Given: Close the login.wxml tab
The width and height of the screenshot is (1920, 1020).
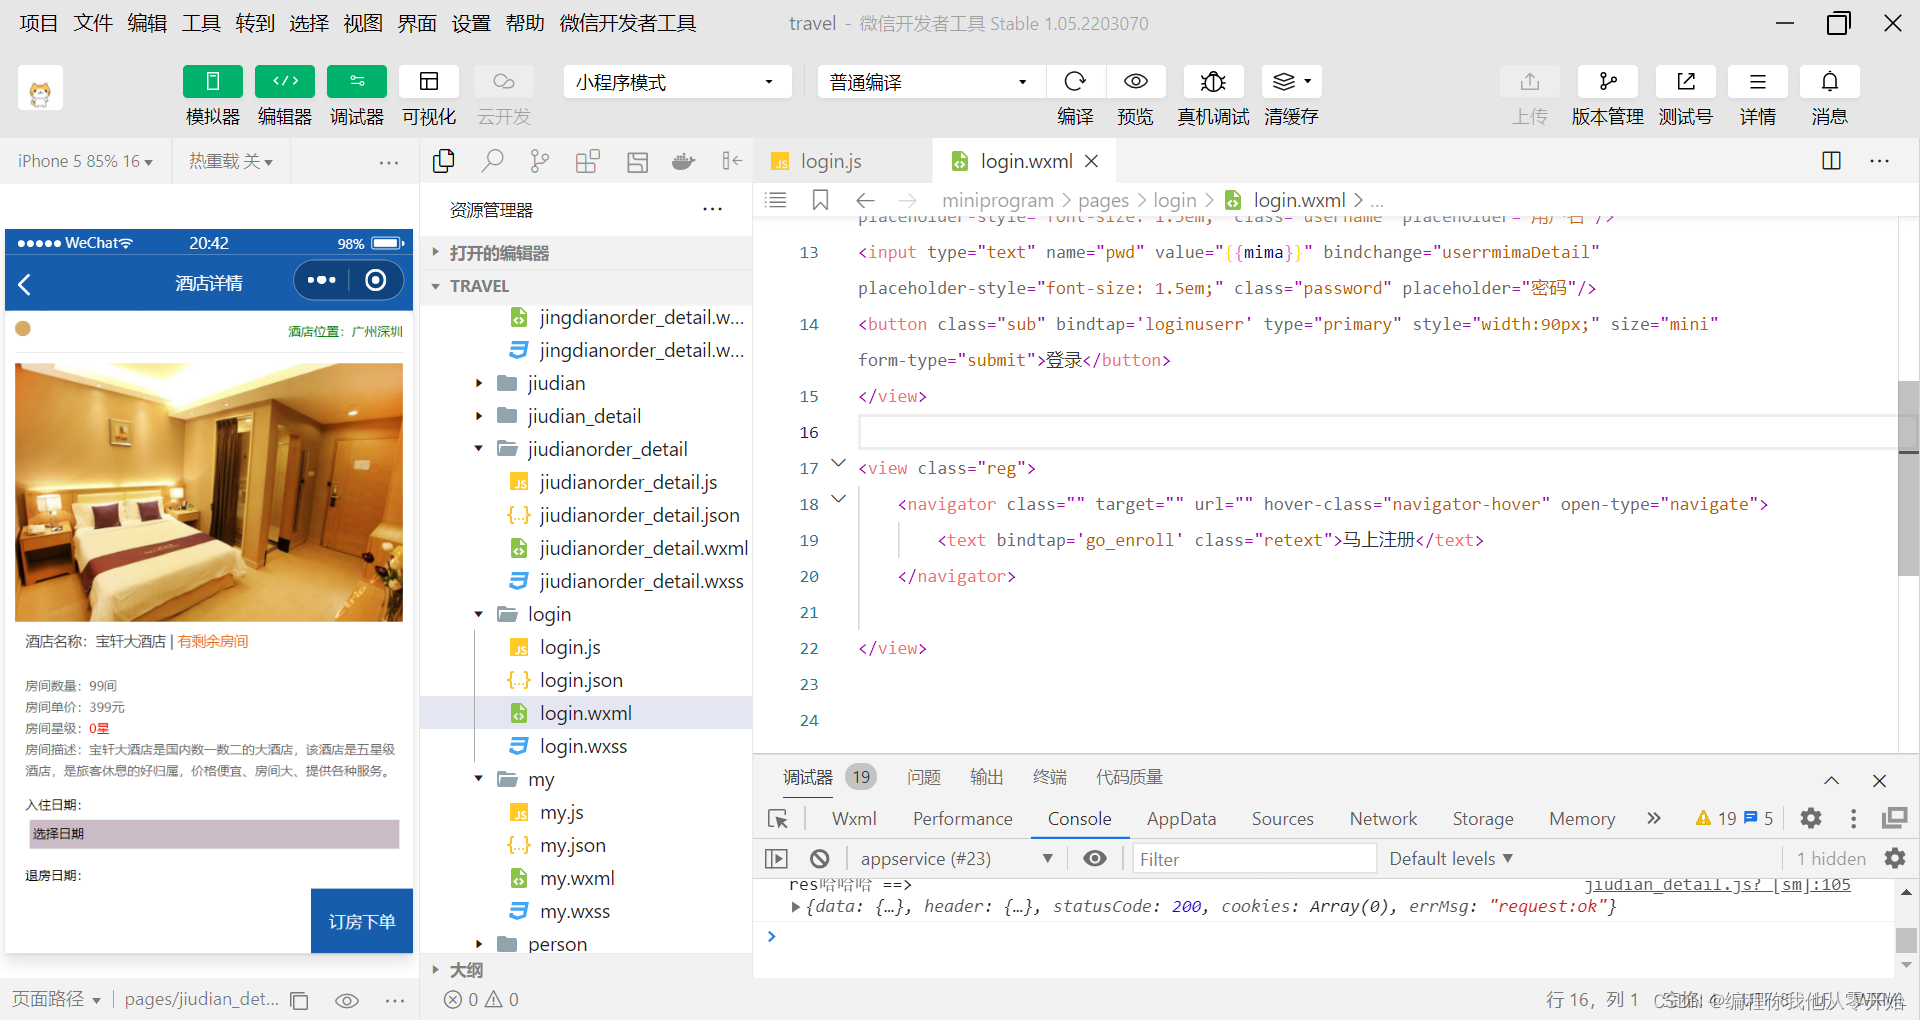Looking at the screenshot, I should tap(1092, 161).
